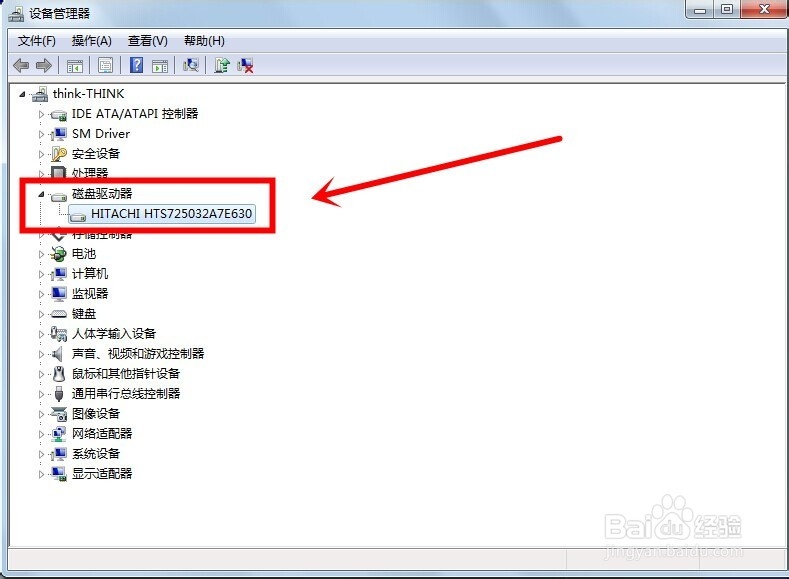The height and width of the screenshot is (579, 789).
Task: Click the 安全设备 key icon
Action: pyautogui.click(x=59, y=154)
